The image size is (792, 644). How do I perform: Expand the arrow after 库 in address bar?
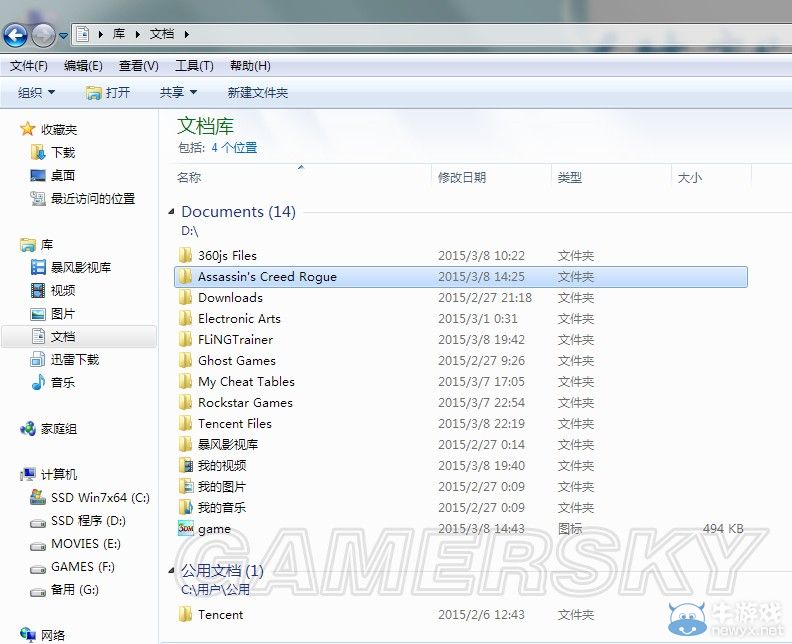[137, 34]
